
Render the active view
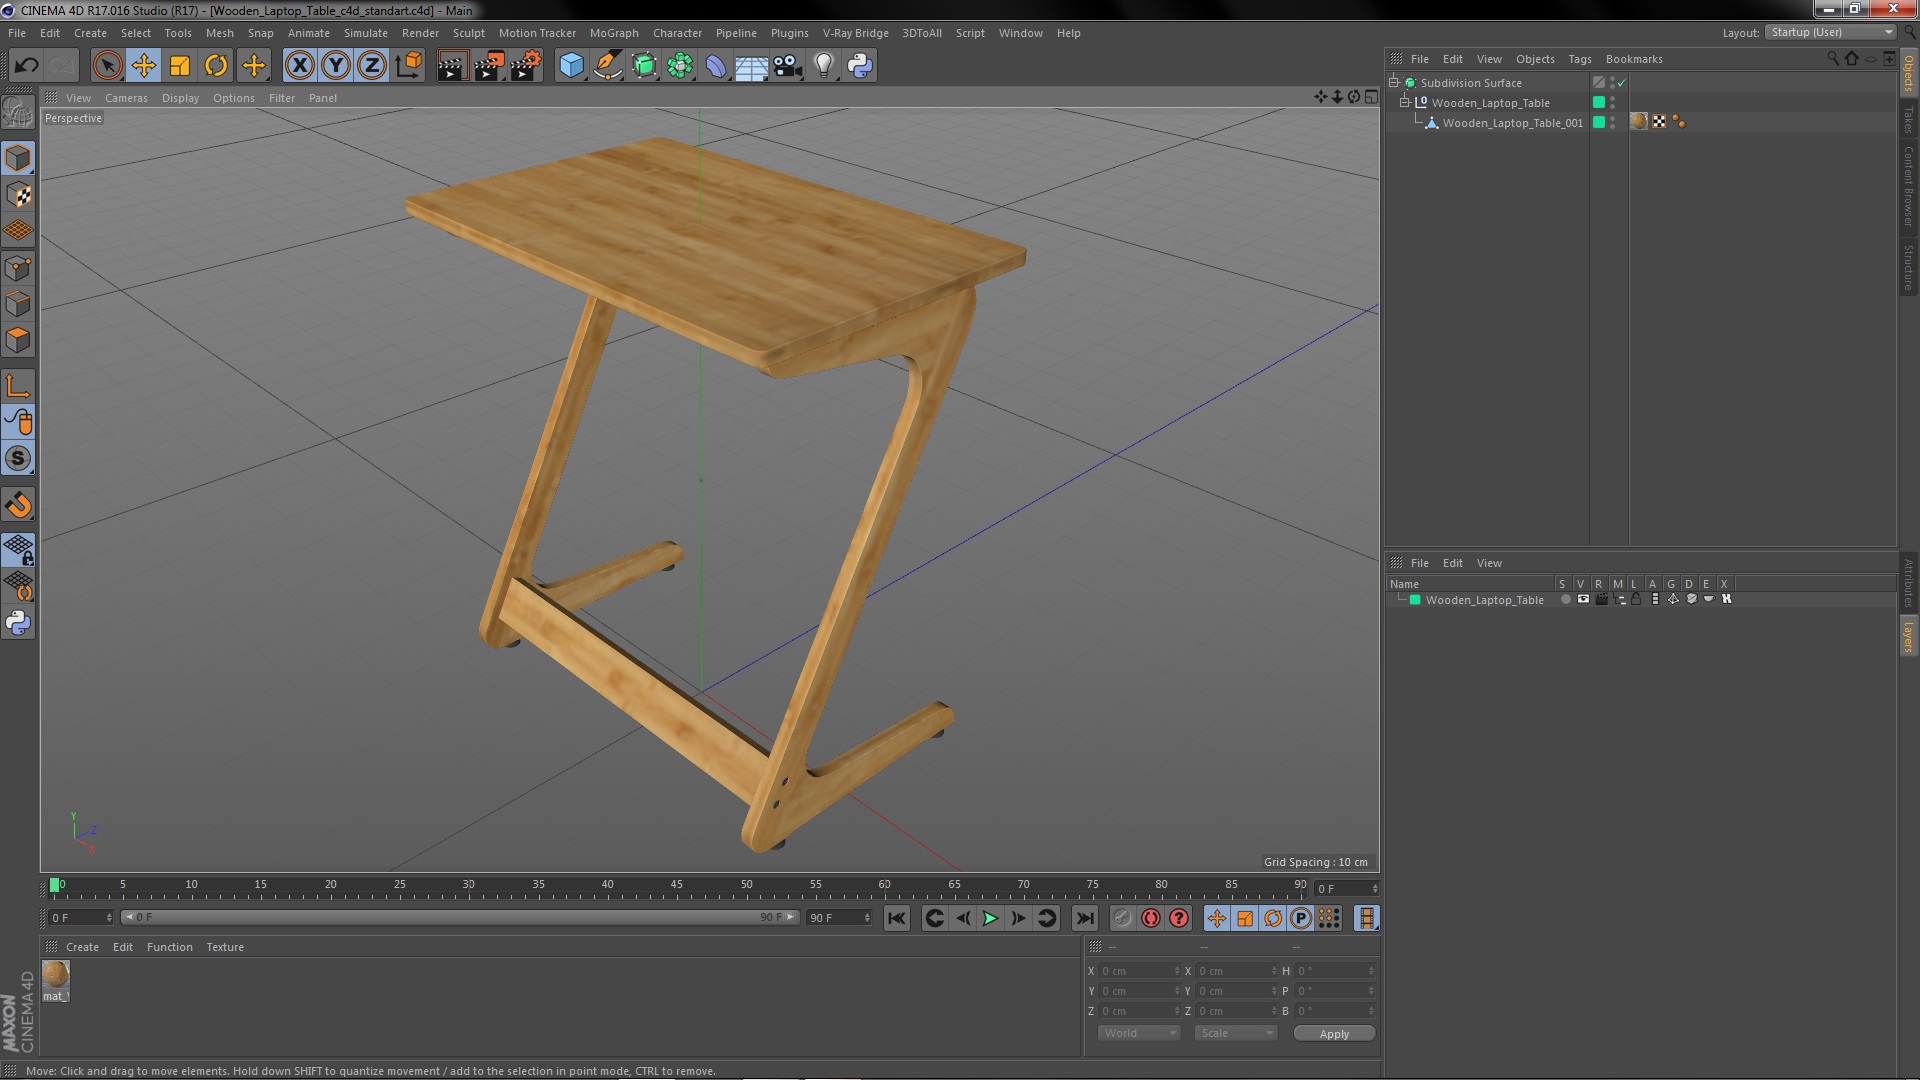[452, 66]
